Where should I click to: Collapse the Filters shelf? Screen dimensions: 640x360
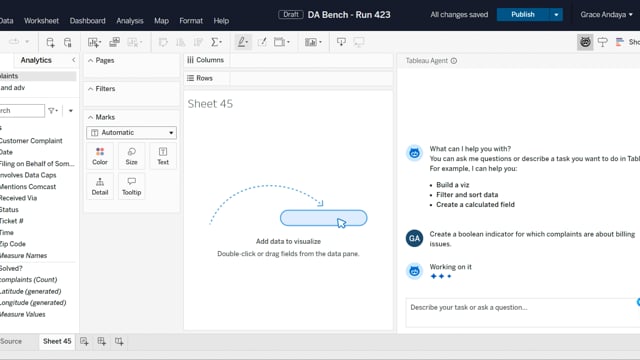pos(90,89)
